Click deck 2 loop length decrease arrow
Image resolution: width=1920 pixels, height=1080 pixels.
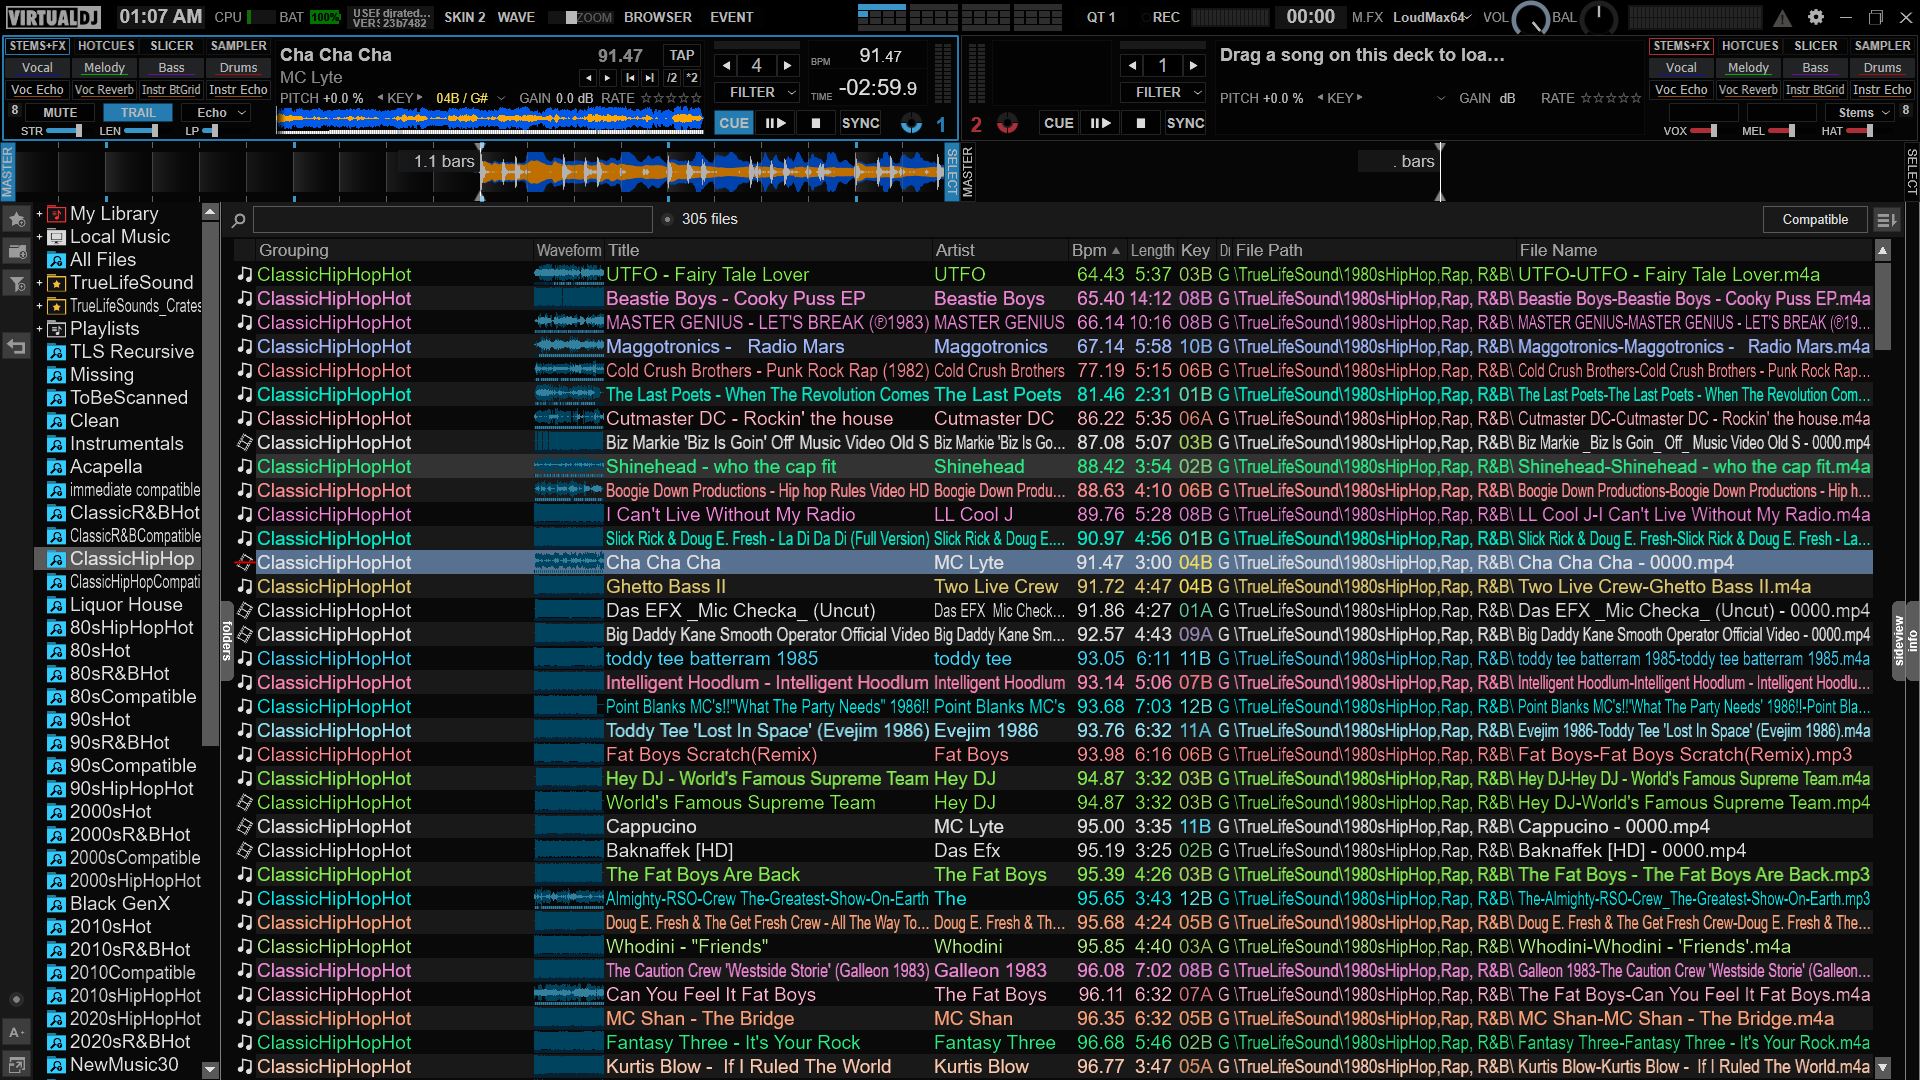pyautogui.click(x=1132, y=66)
